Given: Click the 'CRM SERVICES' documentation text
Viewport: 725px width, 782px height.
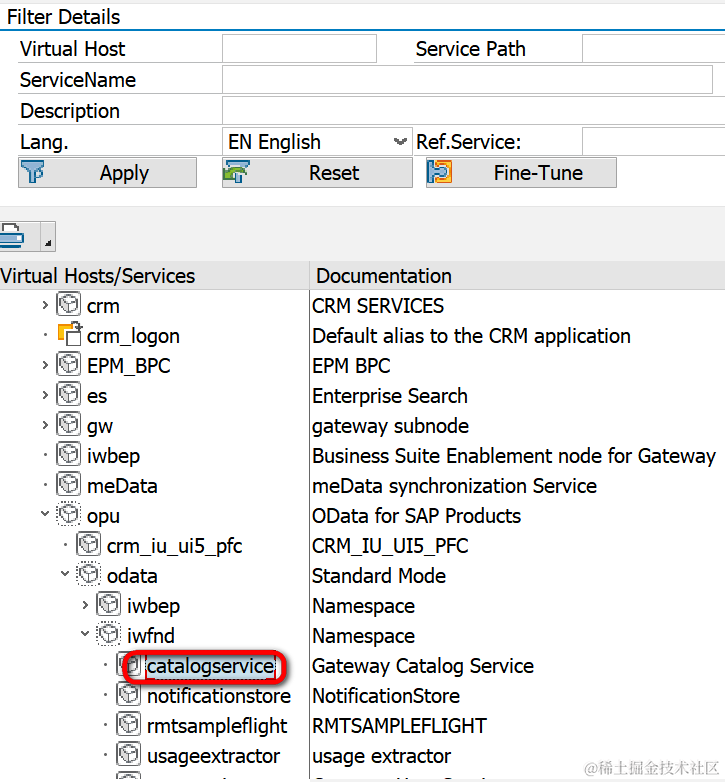Looking at the screenshot, I should [377, 306].
